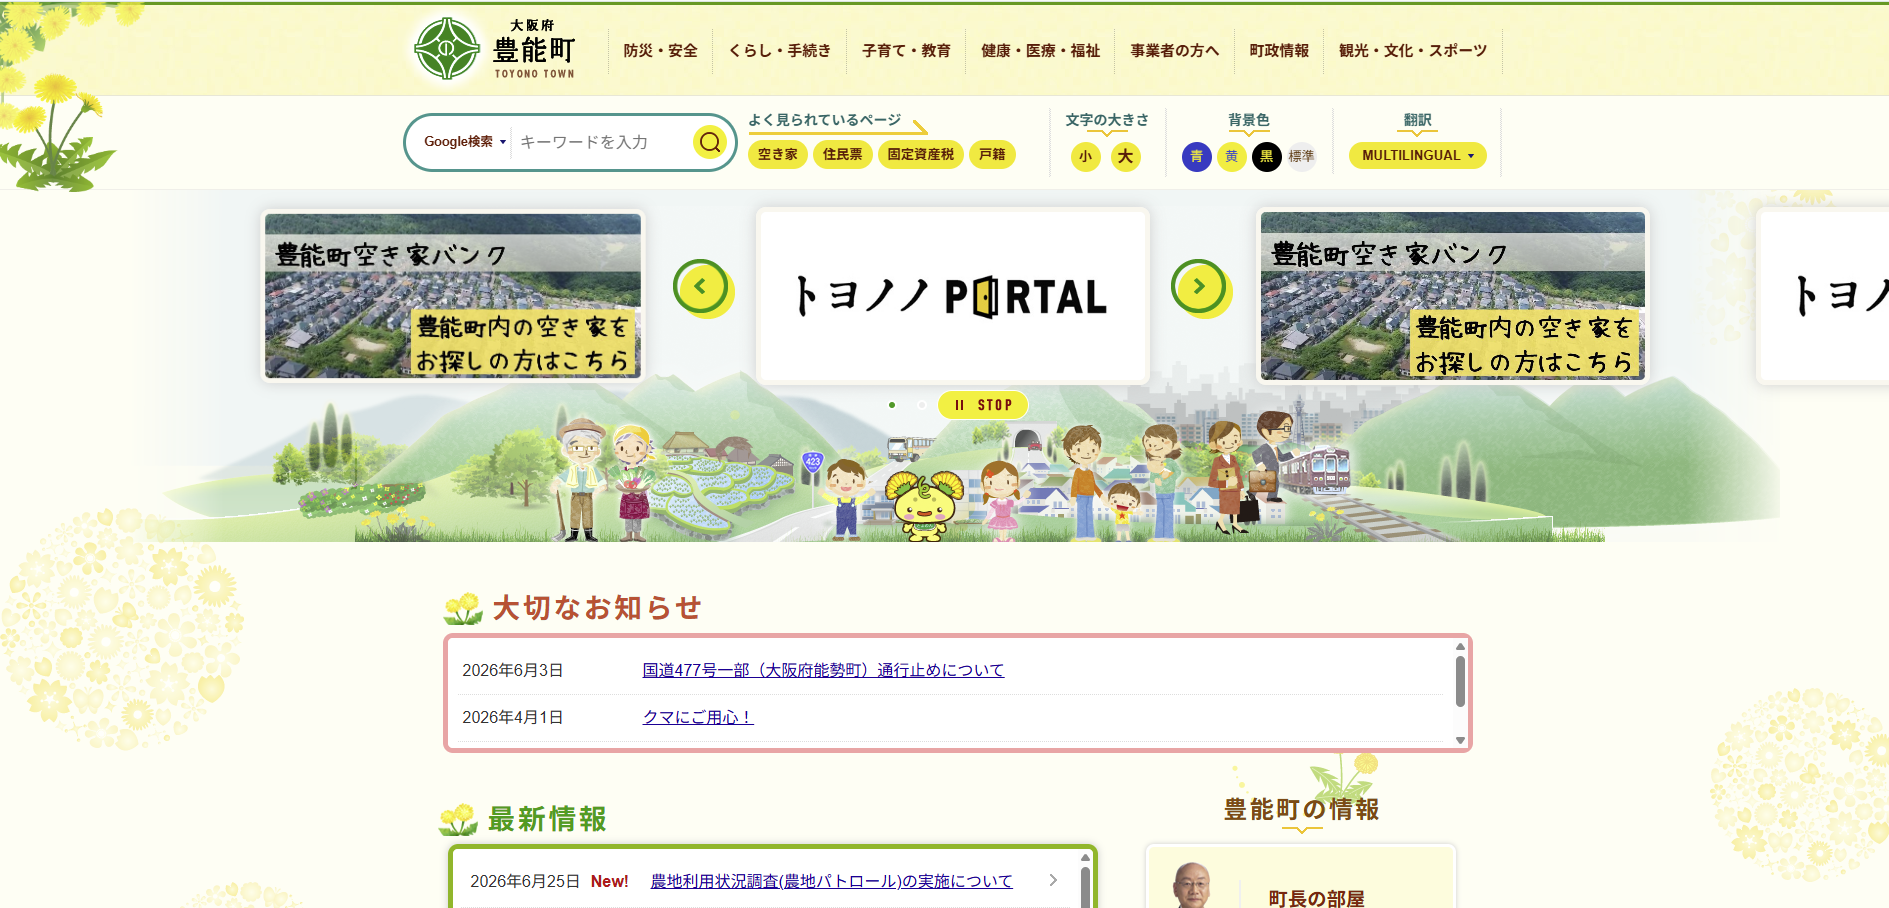Open 防災・安全 menu
This screenshot has height=908, width=1889.
pyautogui.click(x=660, y=50)
